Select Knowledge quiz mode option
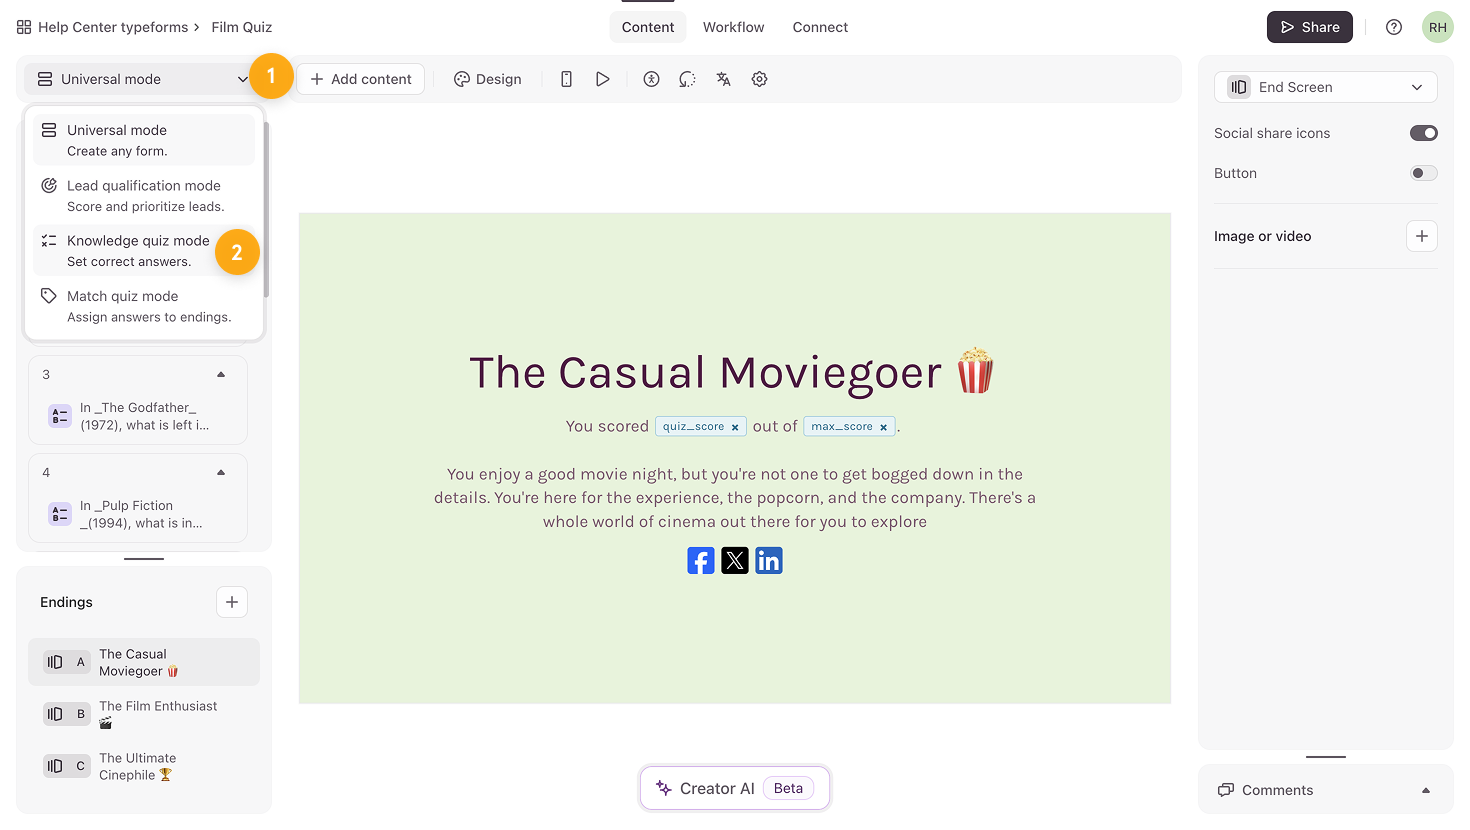This screenshot has width=1470, height=830. (138, 251)
